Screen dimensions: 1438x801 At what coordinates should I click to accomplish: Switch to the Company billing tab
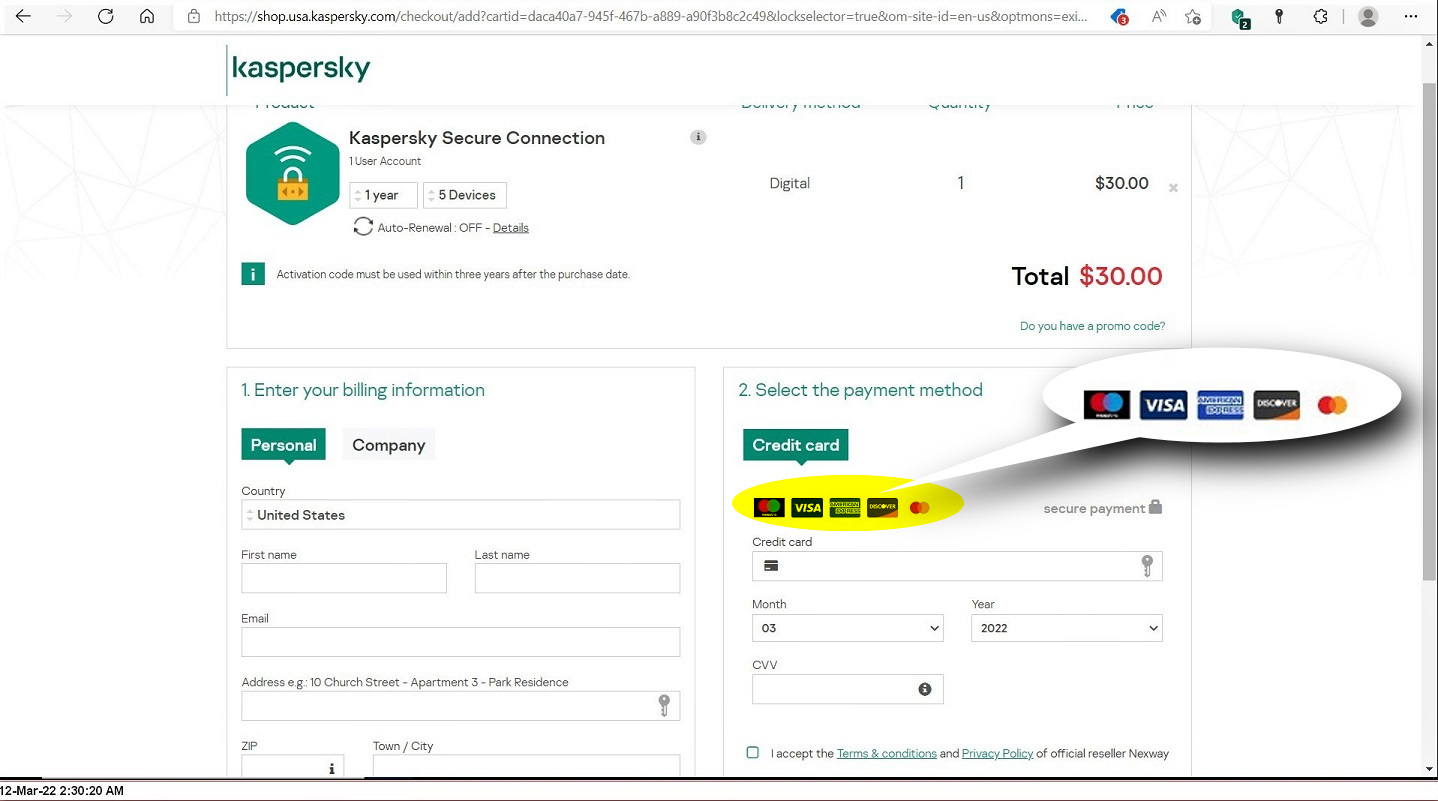[388, 445]
